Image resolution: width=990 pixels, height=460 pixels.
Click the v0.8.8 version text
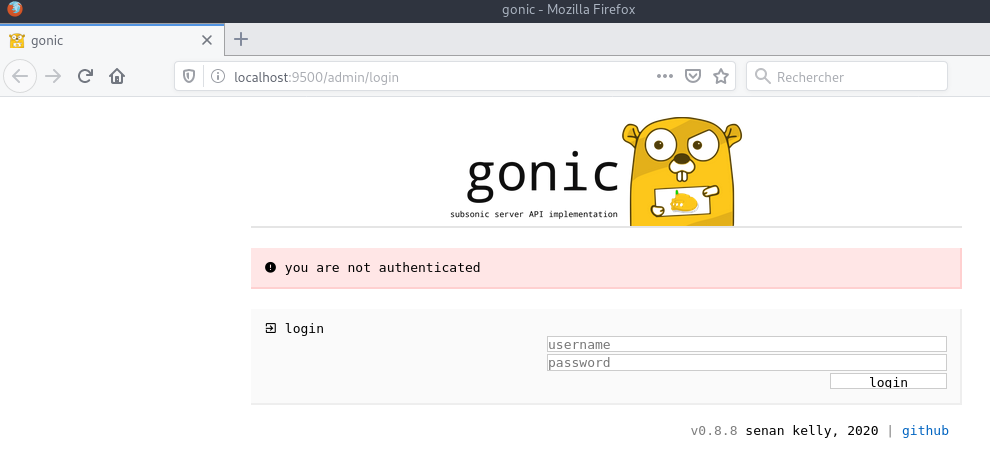coord(713,431)
